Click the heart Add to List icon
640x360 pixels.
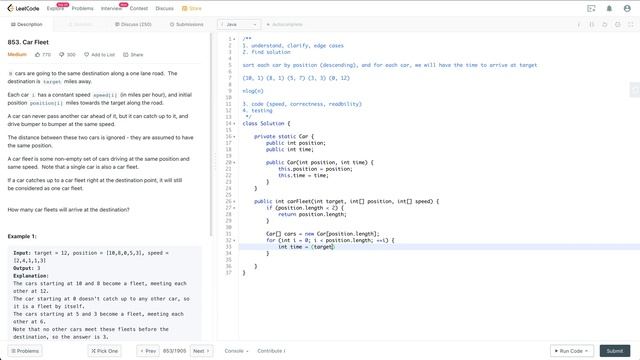point(87,54)
